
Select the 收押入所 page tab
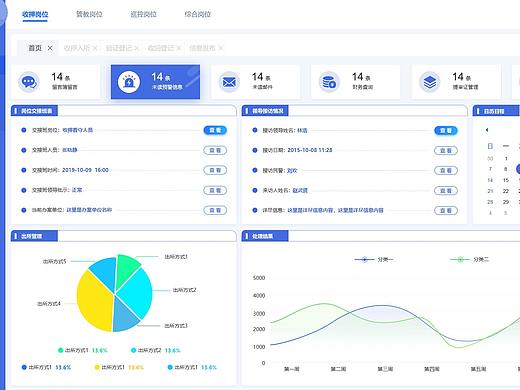tap(77, 48)
